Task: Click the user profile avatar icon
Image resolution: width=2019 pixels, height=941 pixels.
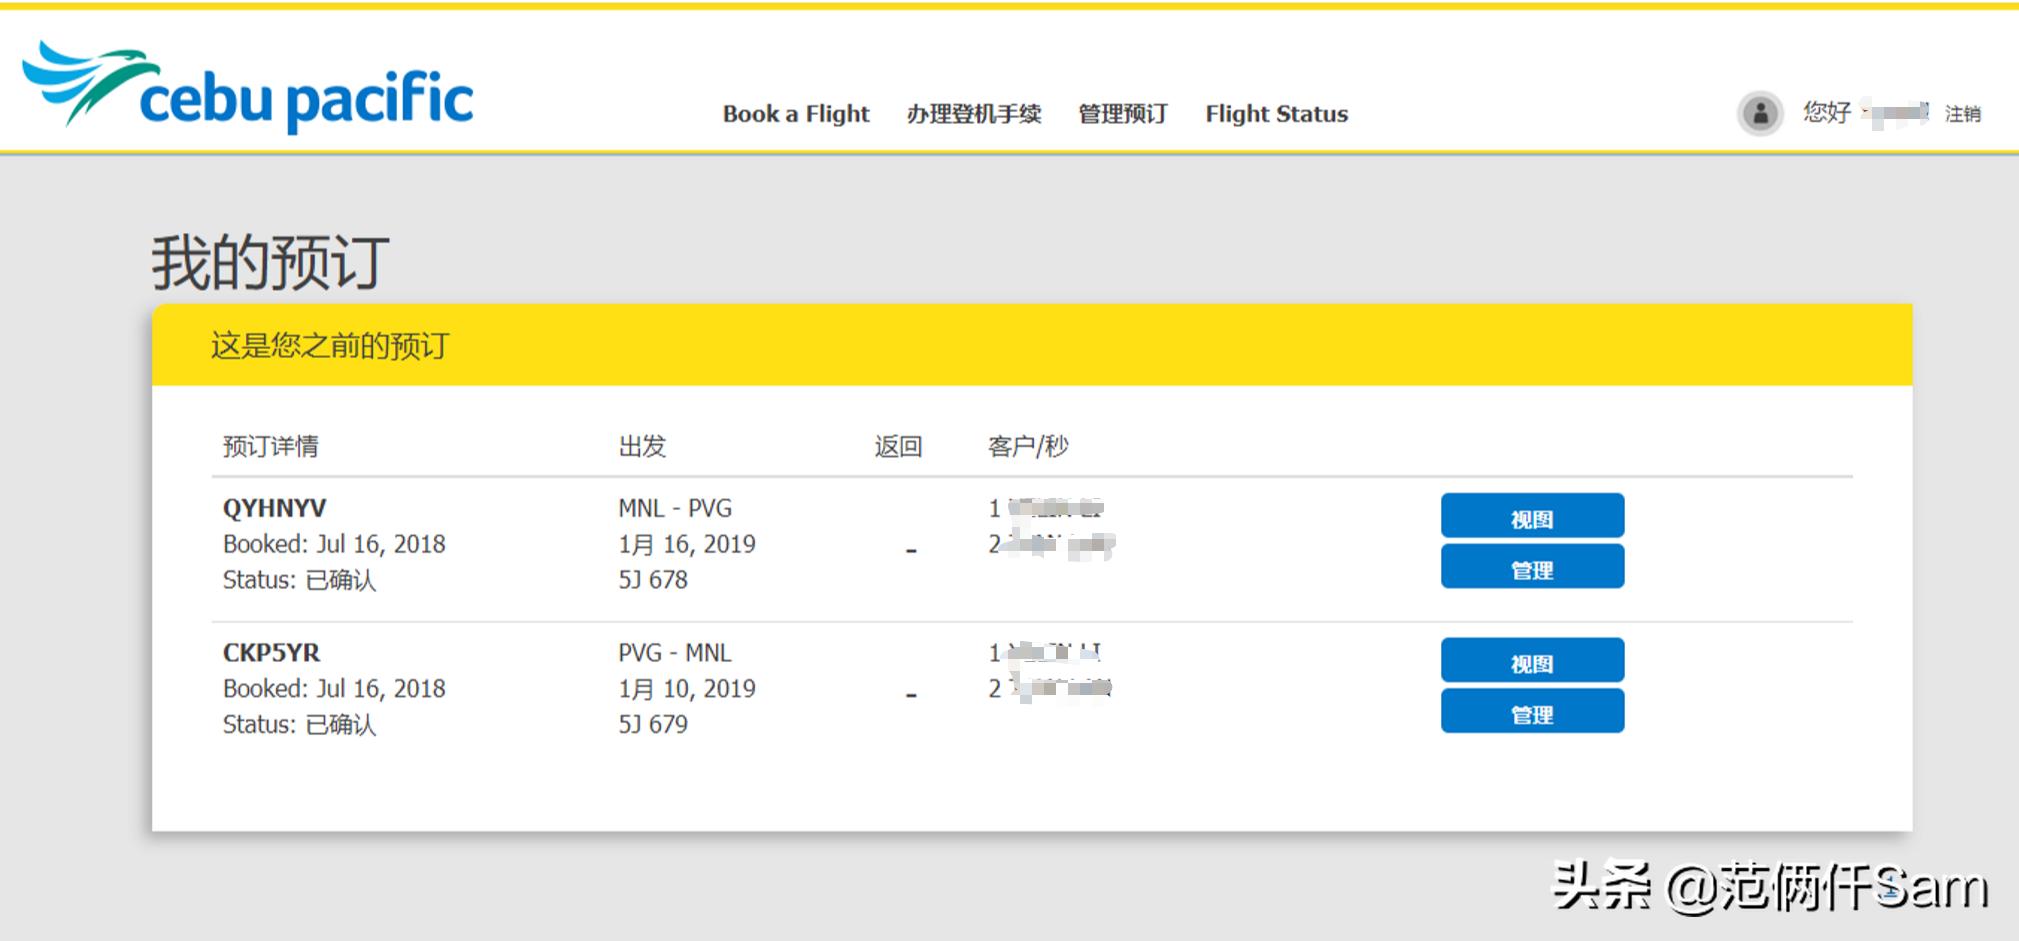Action: pos(1760,113)
